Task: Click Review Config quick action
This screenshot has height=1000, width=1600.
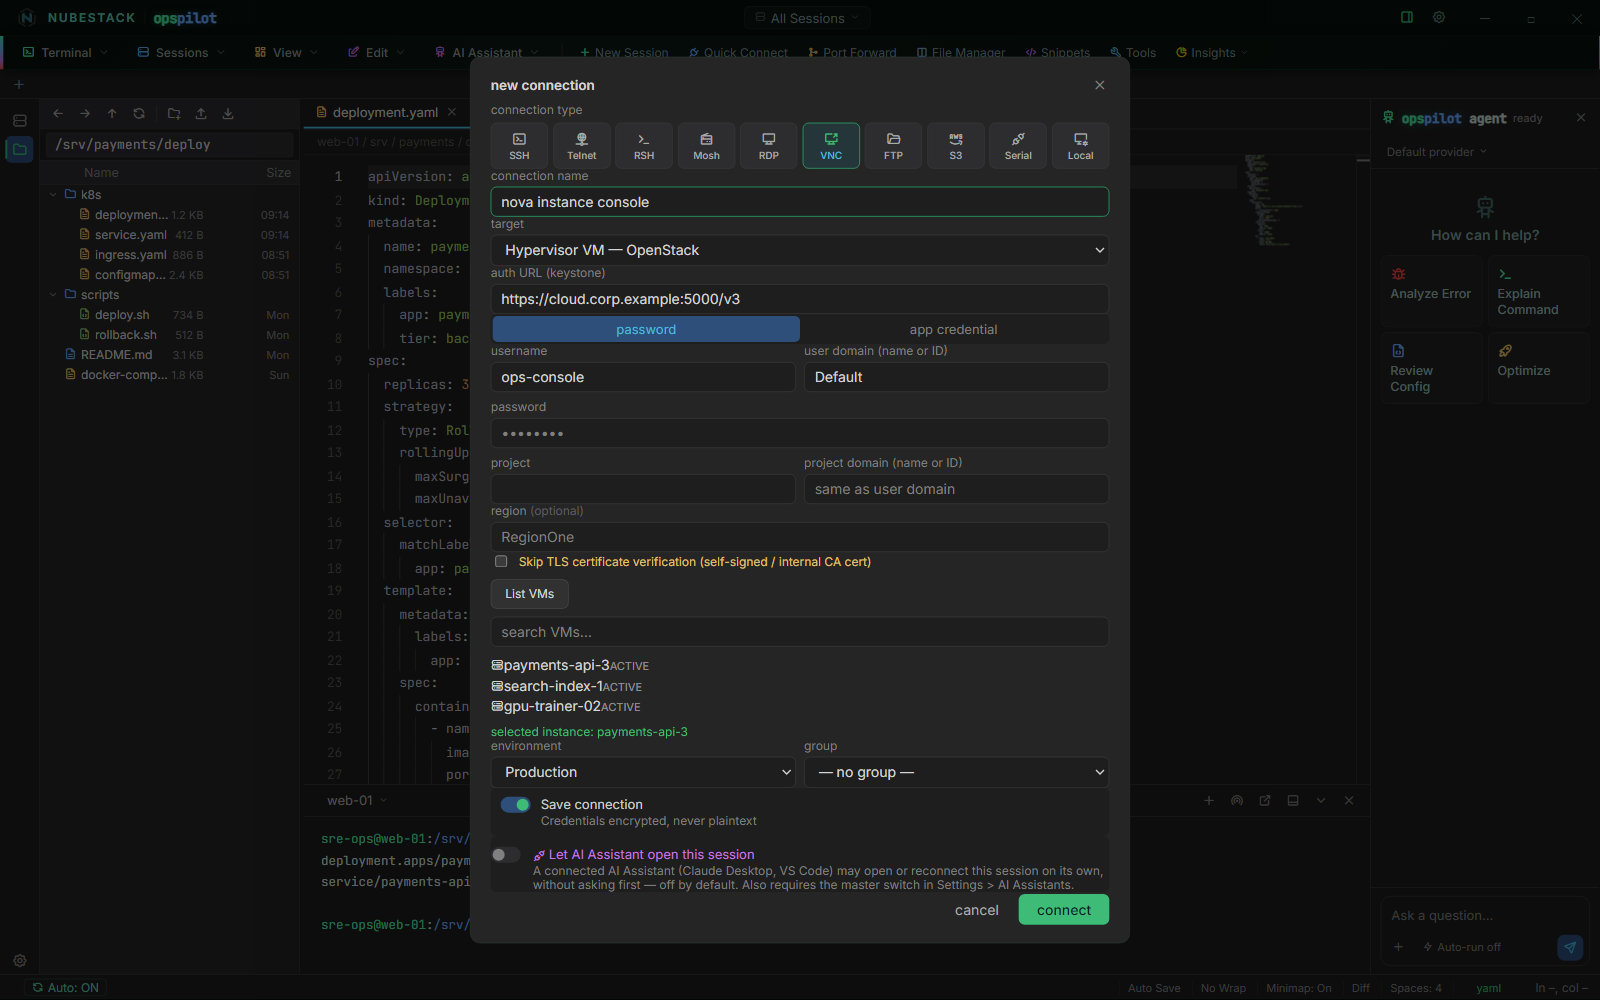Action: point(1431,368)
